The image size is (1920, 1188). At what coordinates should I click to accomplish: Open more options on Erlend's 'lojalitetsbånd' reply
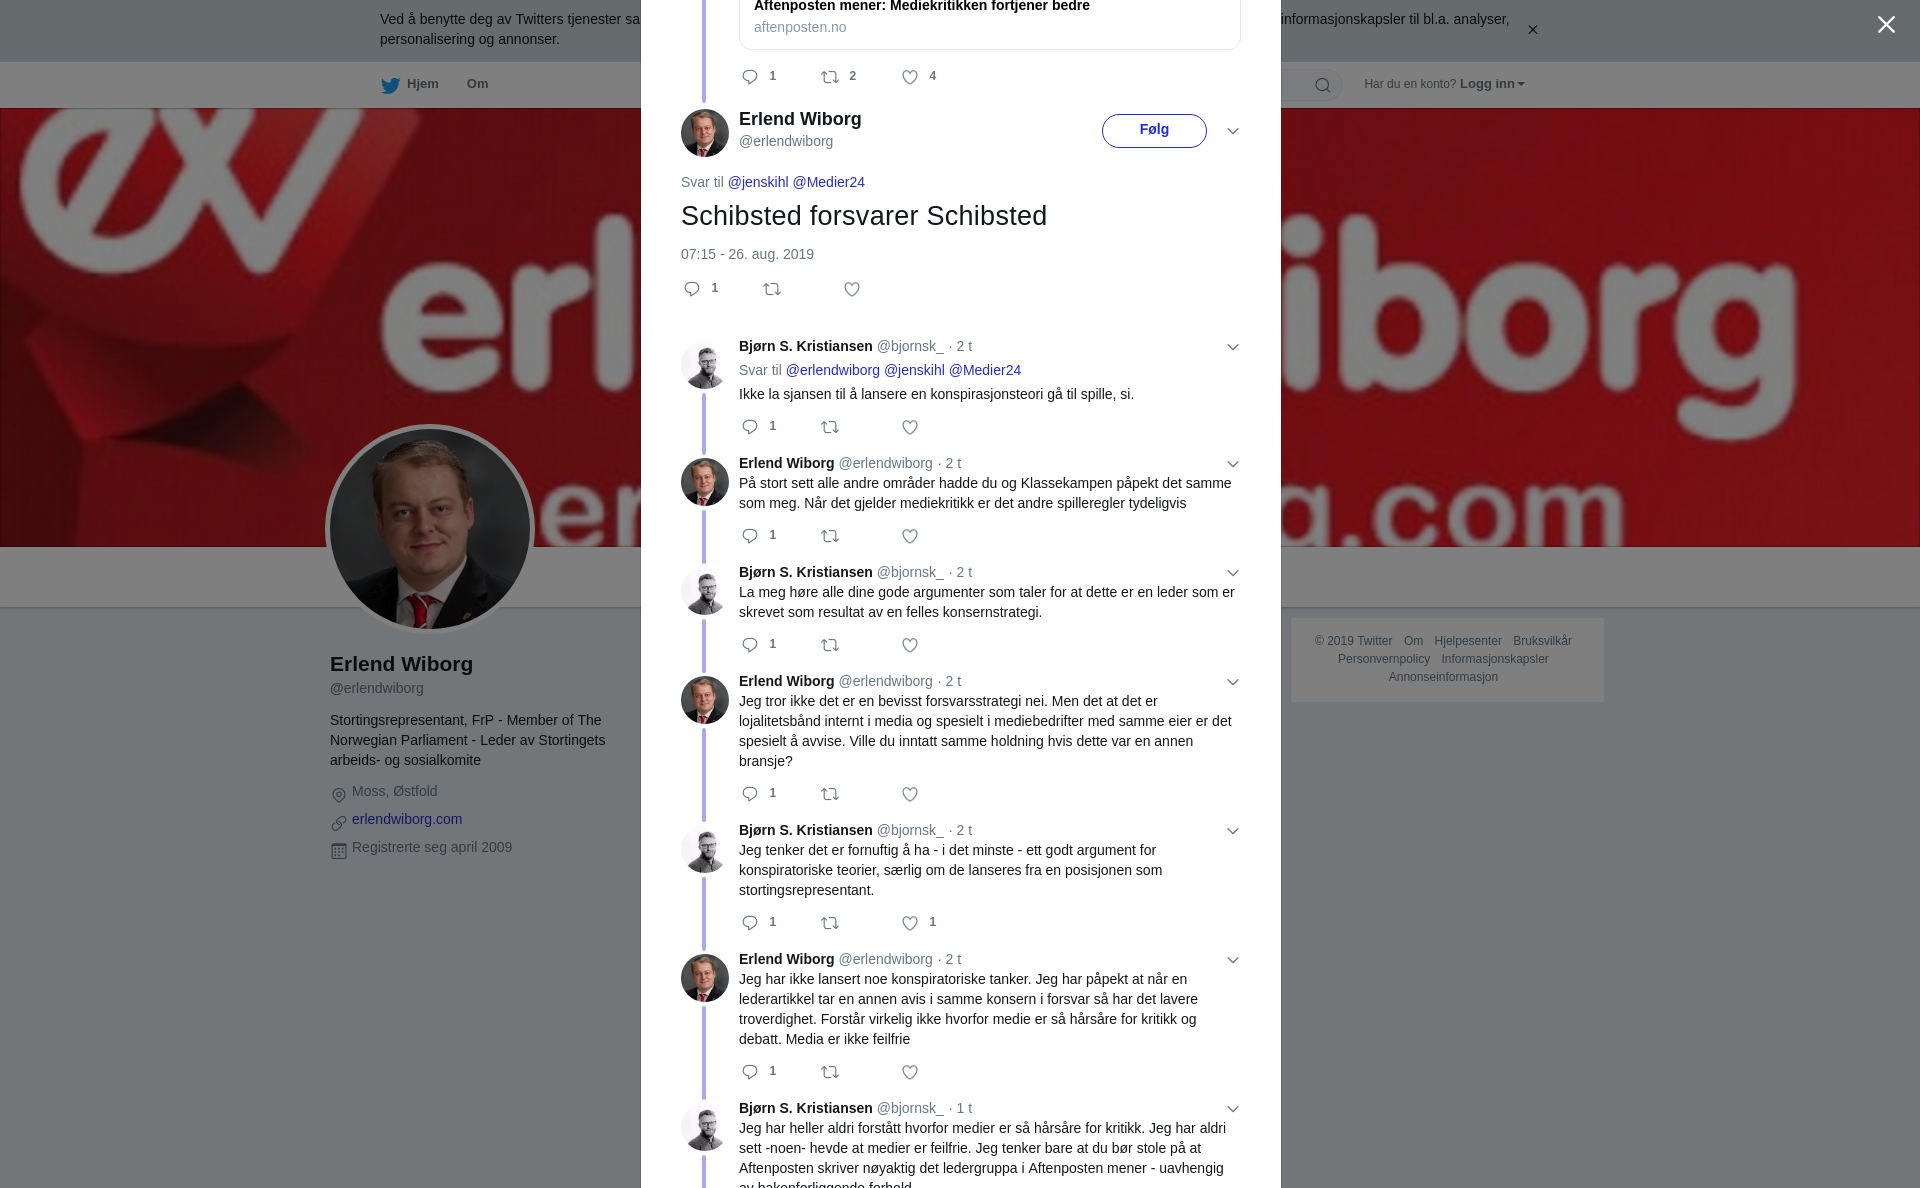coord(1233,682)
